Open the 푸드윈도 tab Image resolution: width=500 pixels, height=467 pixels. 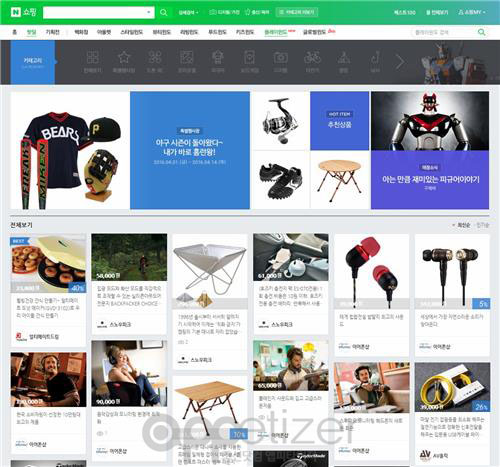(217, 32)
